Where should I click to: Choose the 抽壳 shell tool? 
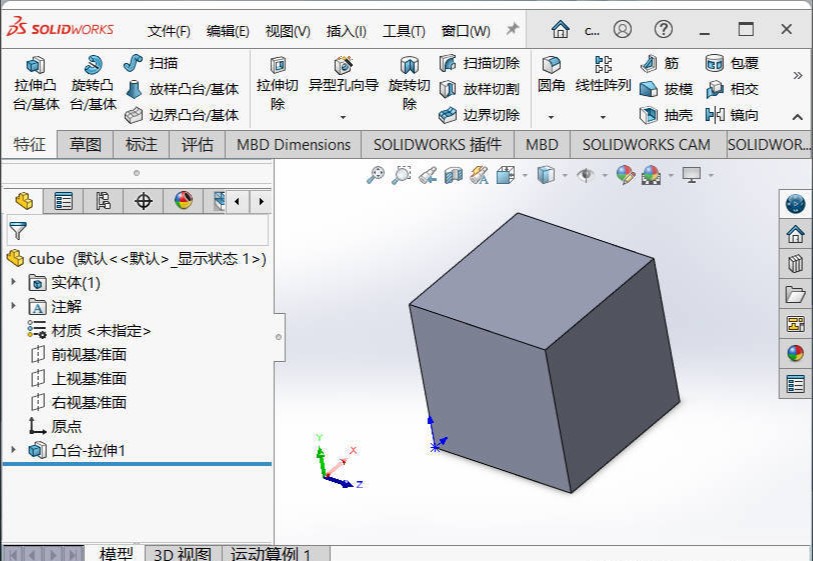(666, 115)
